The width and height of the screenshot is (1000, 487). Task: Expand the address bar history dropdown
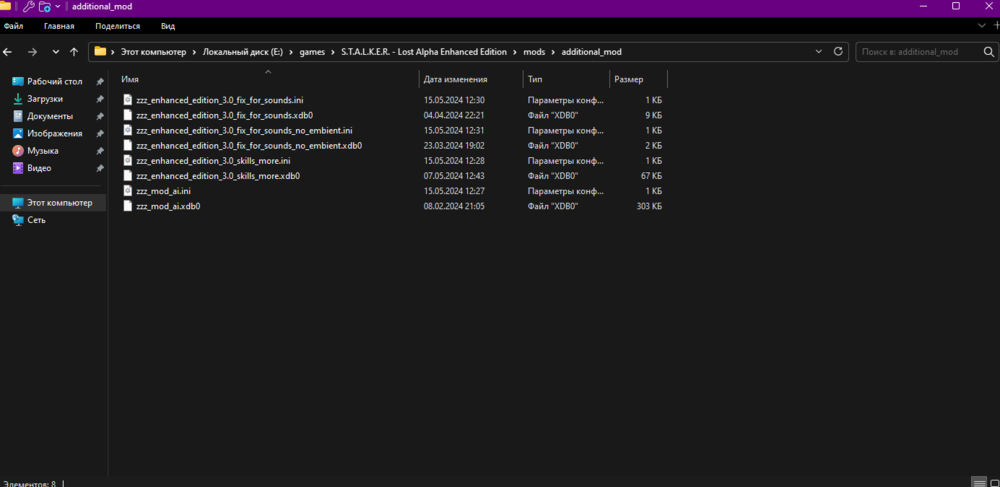coord(819,51)
